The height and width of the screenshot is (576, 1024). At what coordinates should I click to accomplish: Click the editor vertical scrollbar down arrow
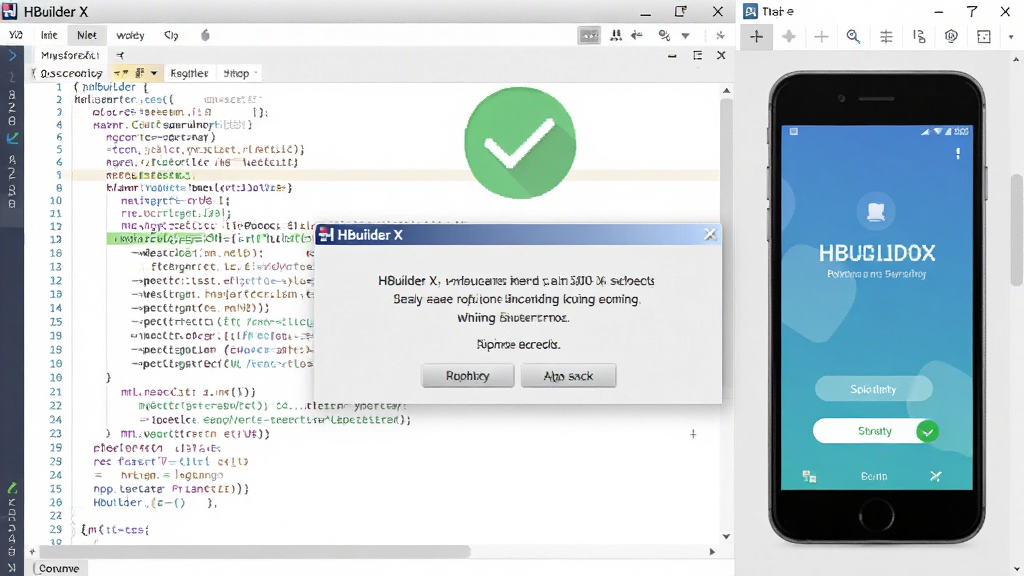726,536
